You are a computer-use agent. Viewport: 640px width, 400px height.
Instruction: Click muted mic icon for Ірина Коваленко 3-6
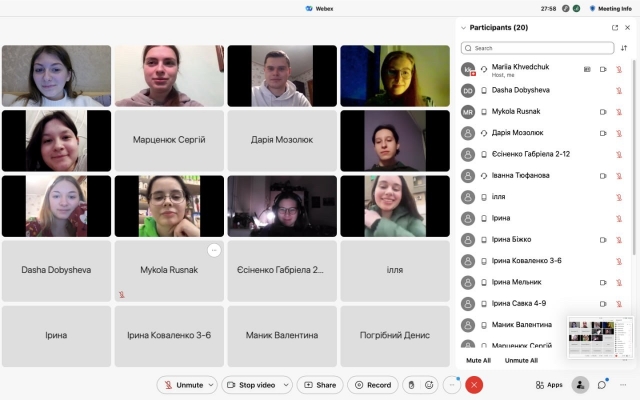(x=619, y=261)
